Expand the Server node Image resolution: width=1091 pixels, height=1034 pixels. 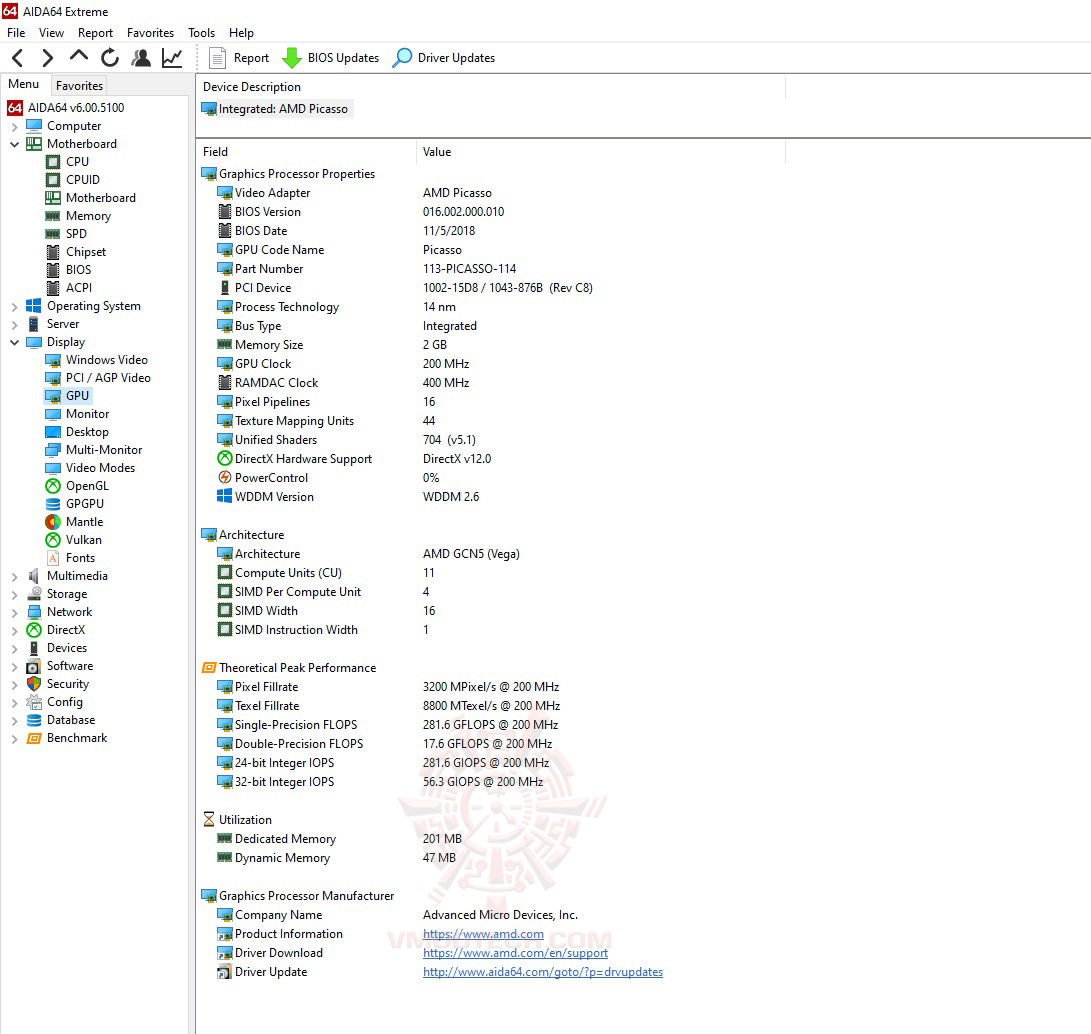click(x=15, y=325)
